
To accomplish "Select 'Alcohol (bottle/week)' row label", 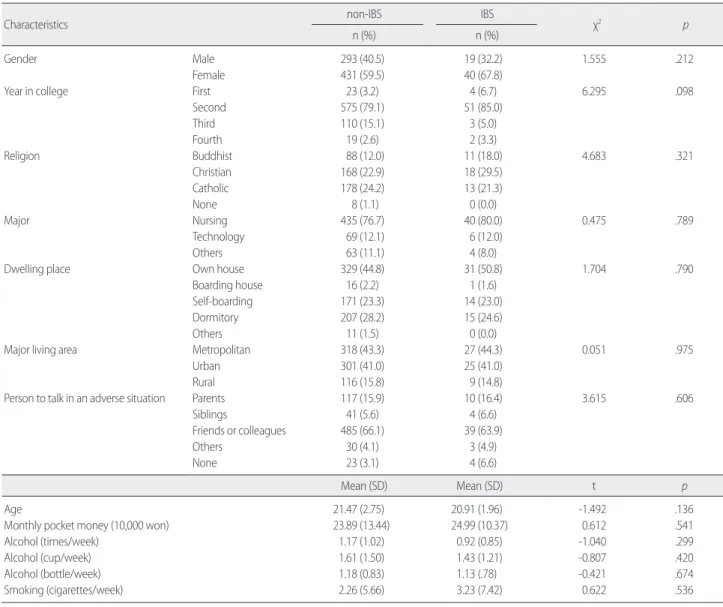I will tap(52, 574).
